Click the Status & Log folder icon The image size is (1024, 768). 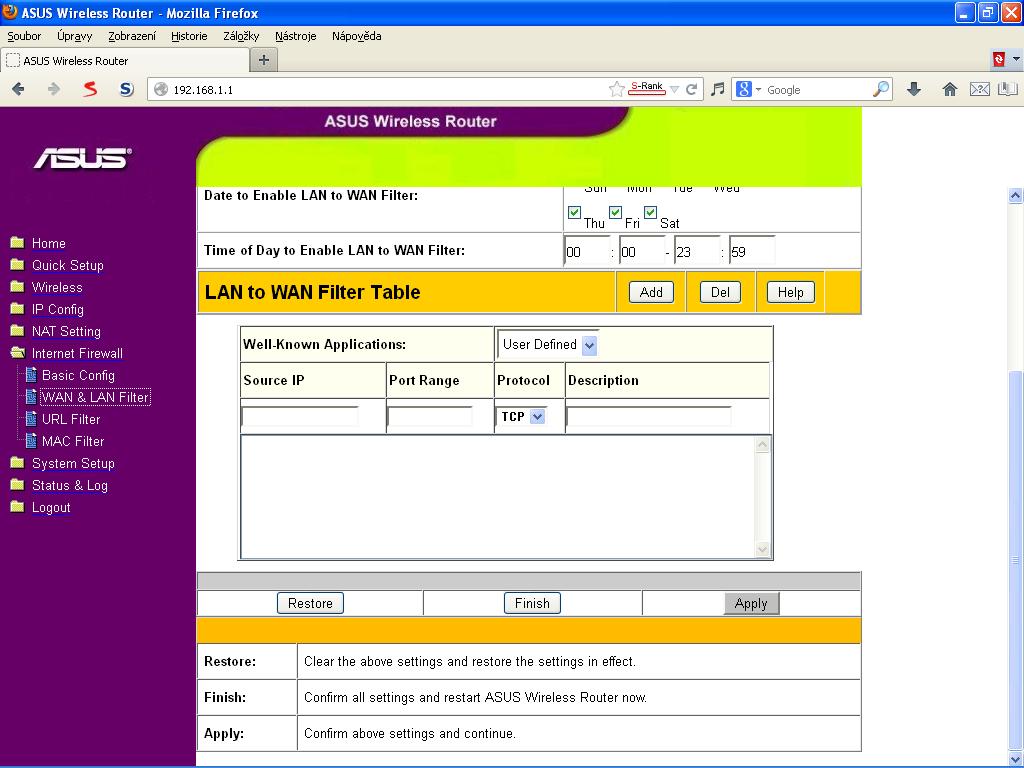click(18, 485)
